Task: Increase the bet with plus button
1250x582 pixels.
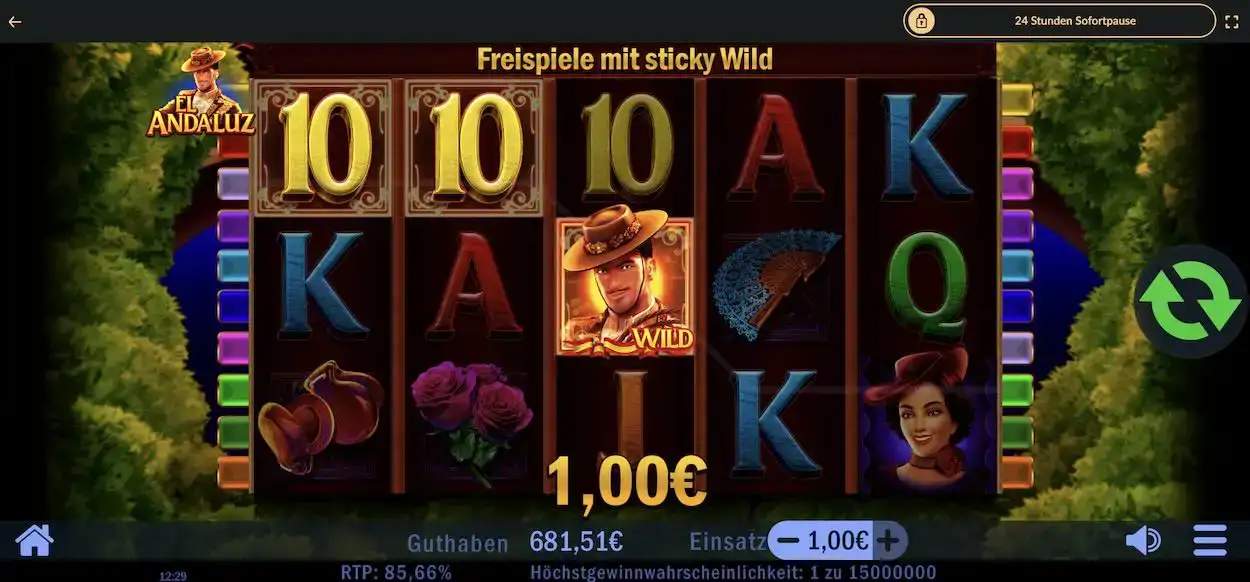Action: pyautogui.click(x=888, y=541)
